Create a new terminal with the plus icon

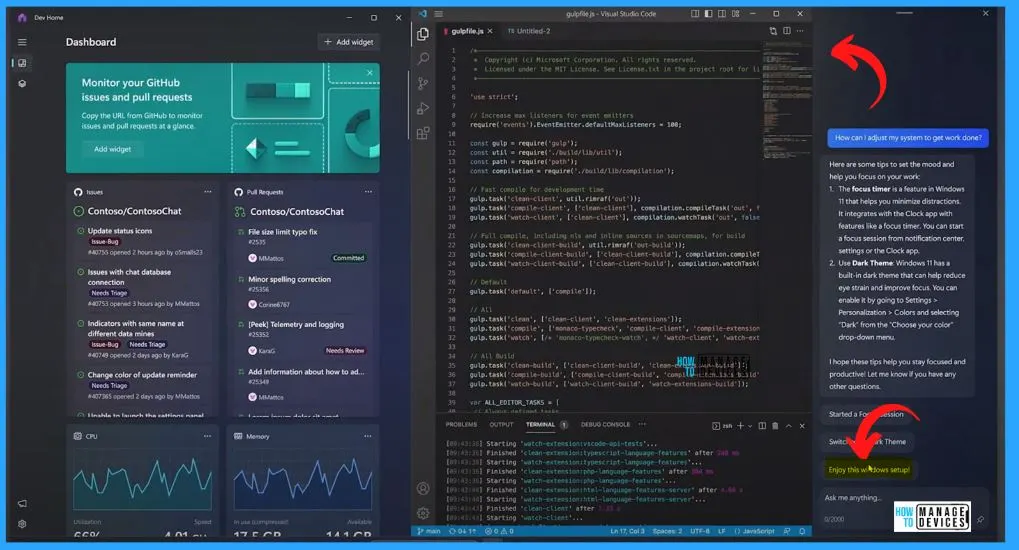point(740,426)
